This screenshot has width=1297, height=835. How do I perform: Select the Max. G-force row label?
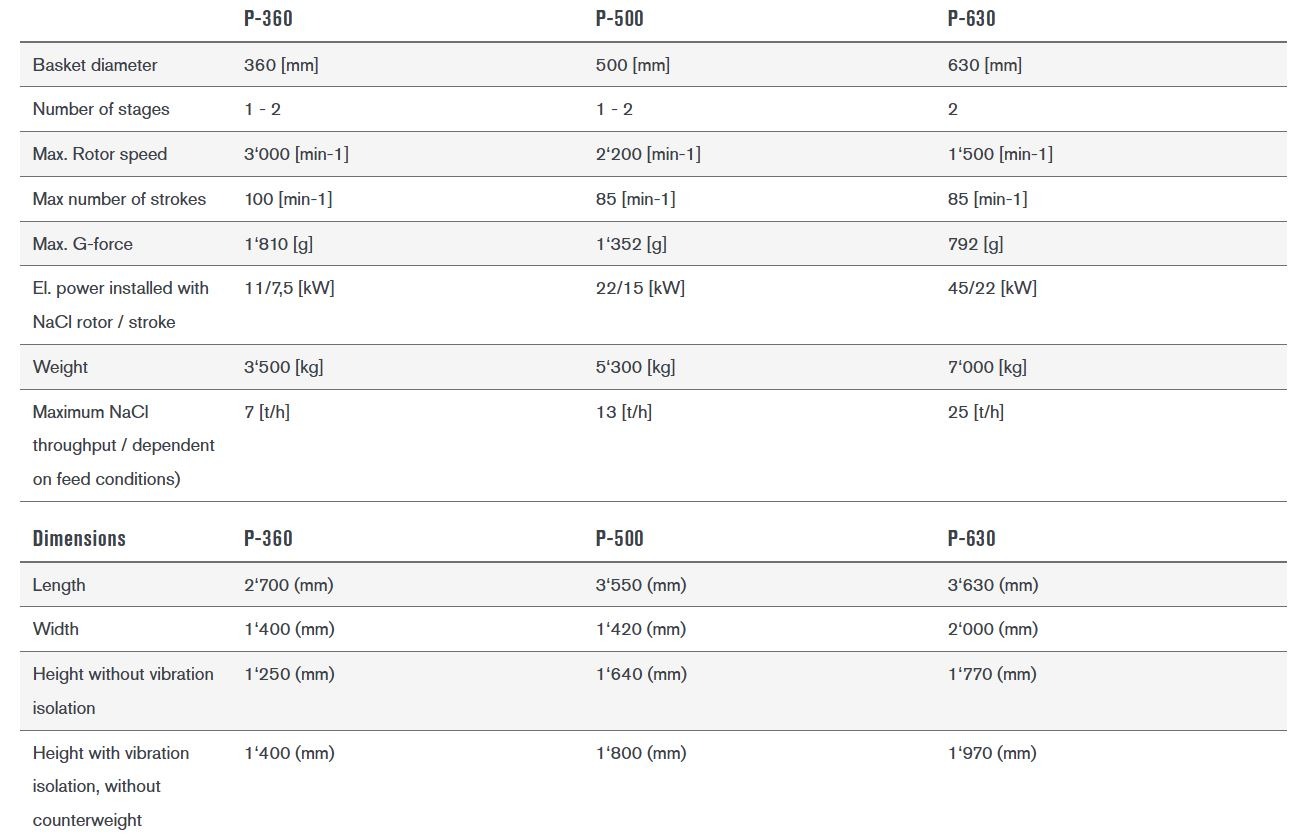click(x=82, y=244)
